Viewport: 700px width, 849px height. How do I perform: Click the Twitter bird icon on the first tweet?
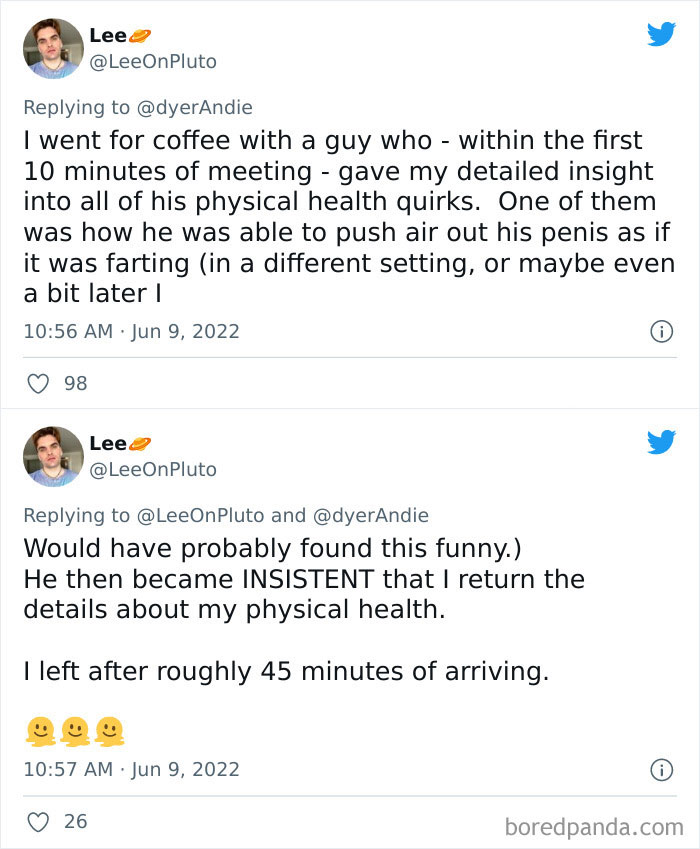[x=661, y=32]
